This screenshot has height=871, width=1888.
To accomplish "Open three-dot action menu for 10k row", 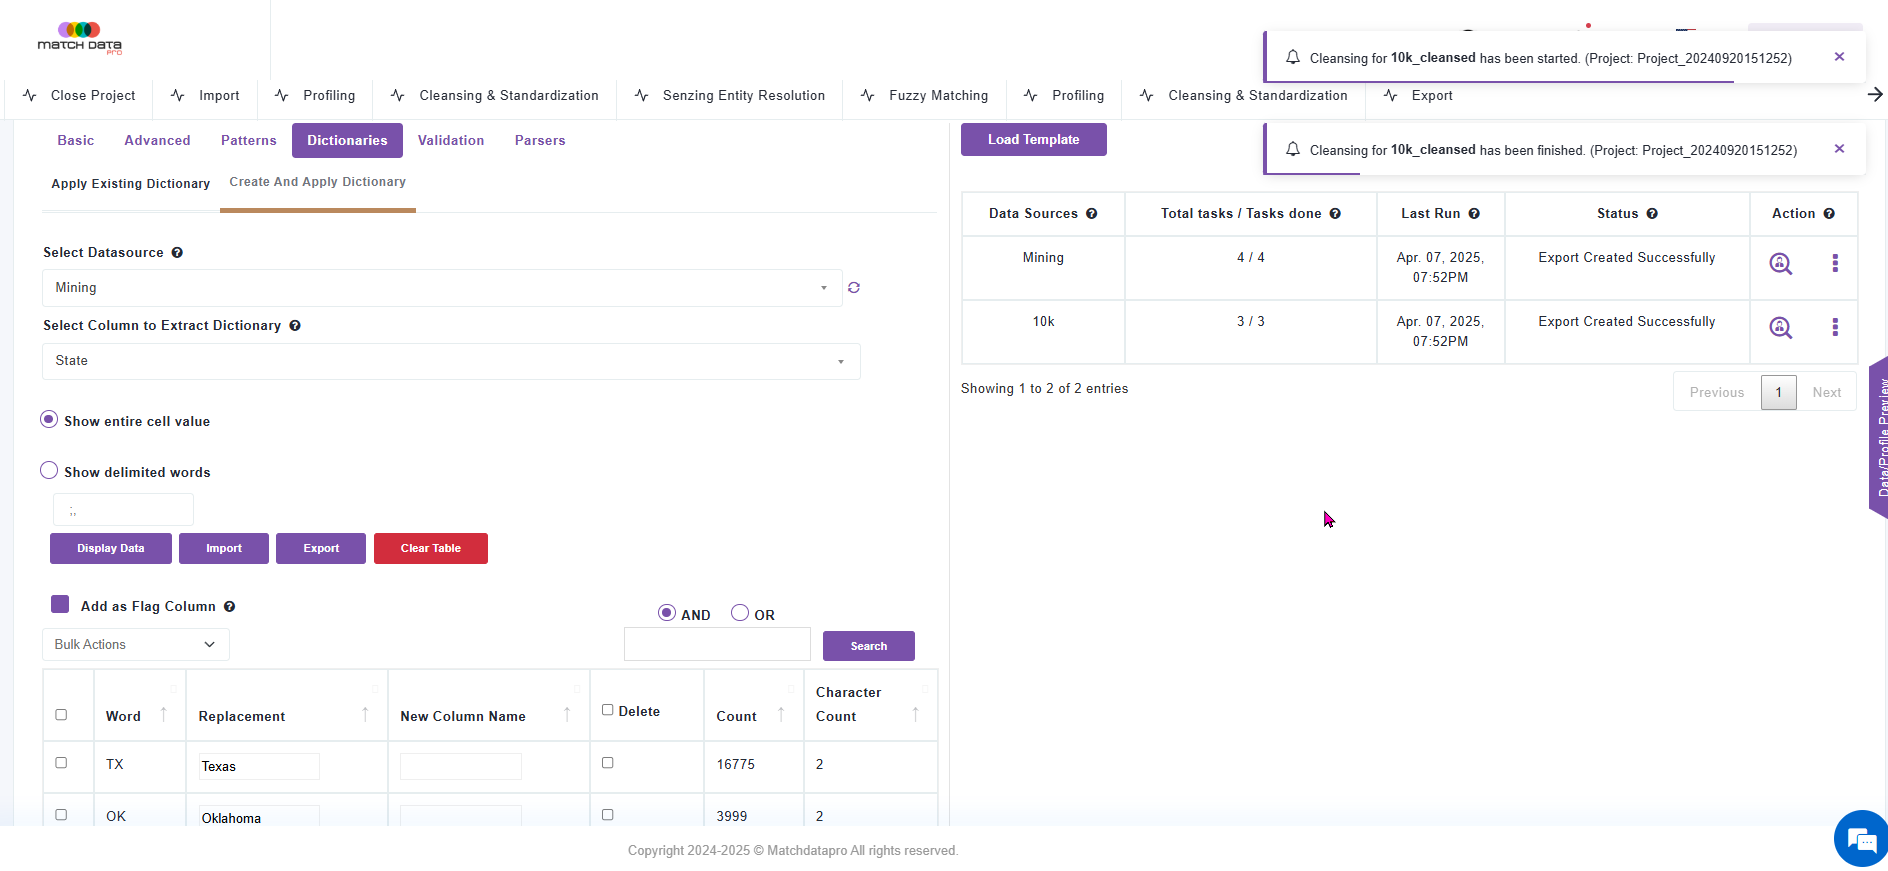I will click(1834, 327).
